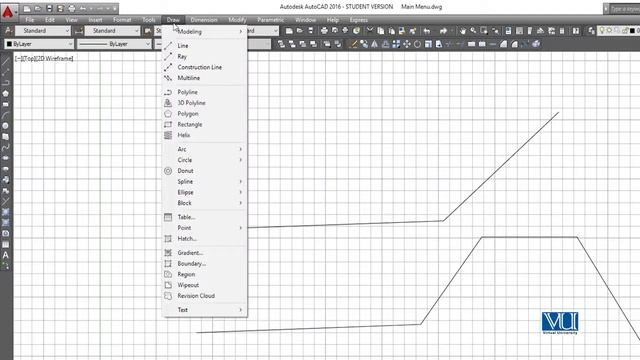Image resolution: width=640 pixels, height=360 pixels.
Task: Toggle layer freeze sun icon
Action: (x=609, y=31)
